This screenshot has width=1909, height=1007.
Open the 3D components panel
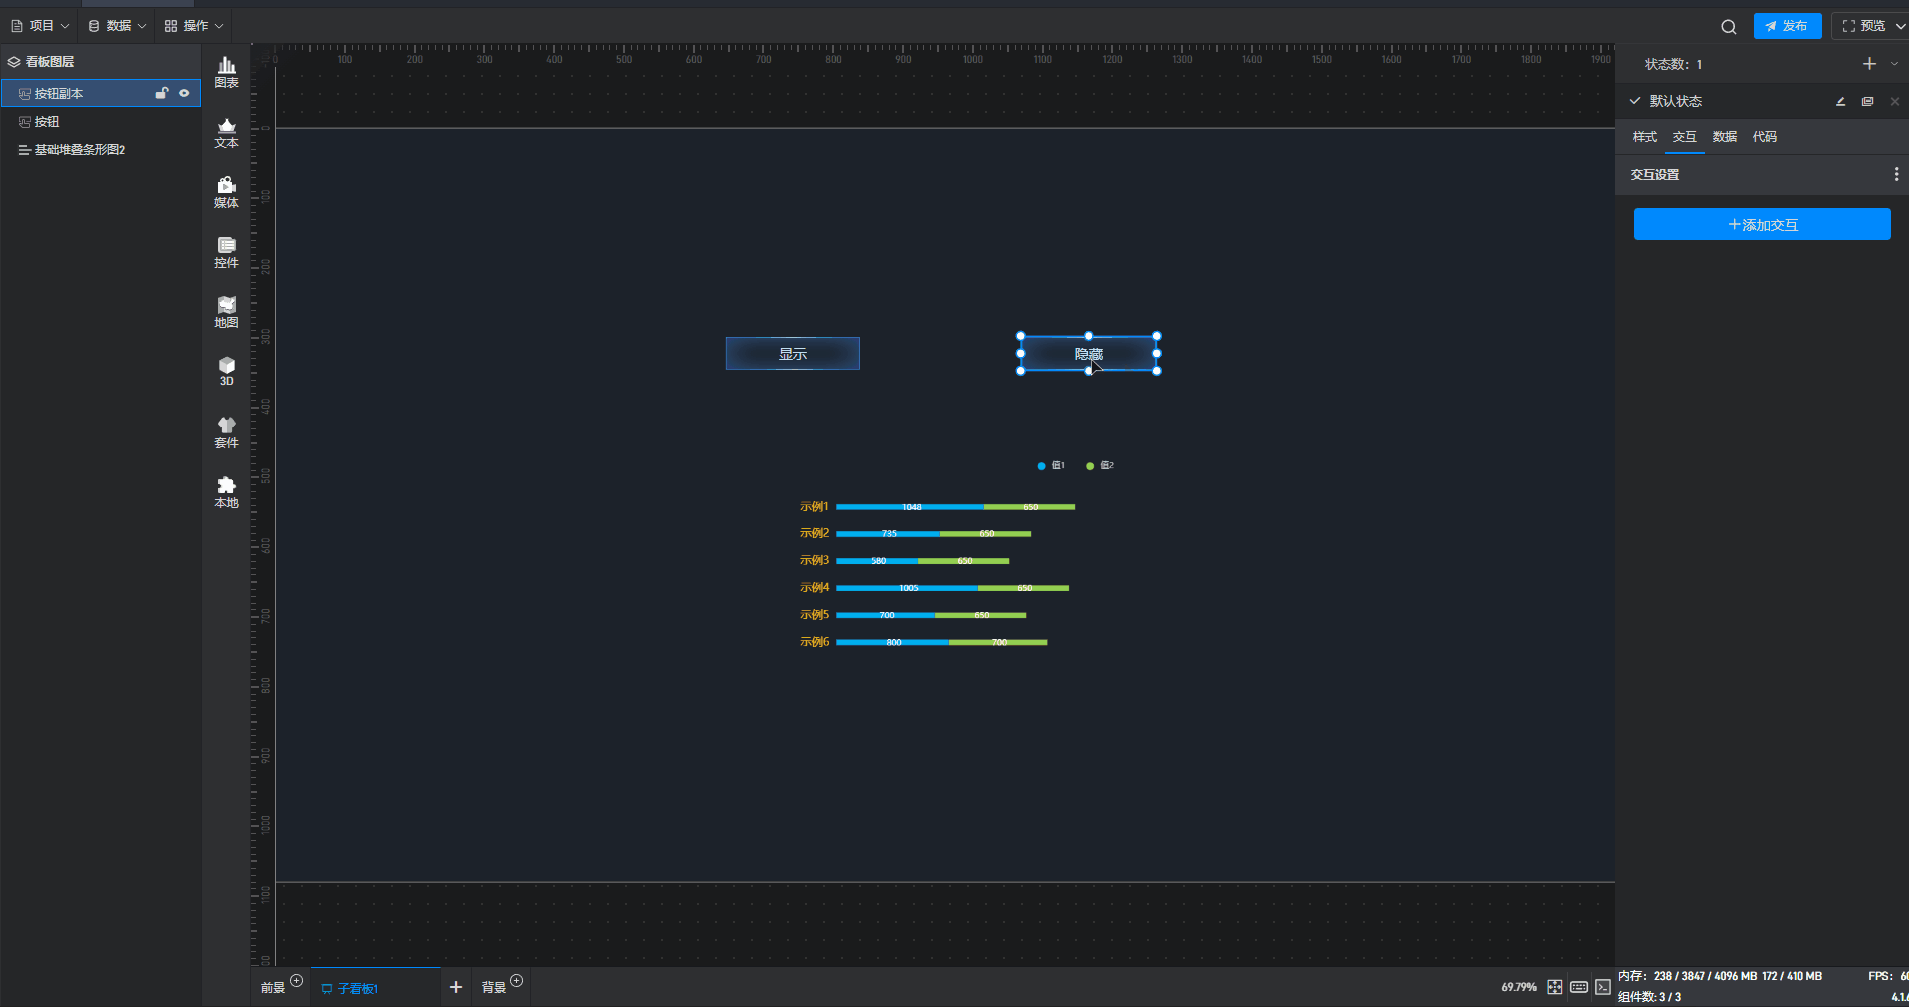click(227, 371)
